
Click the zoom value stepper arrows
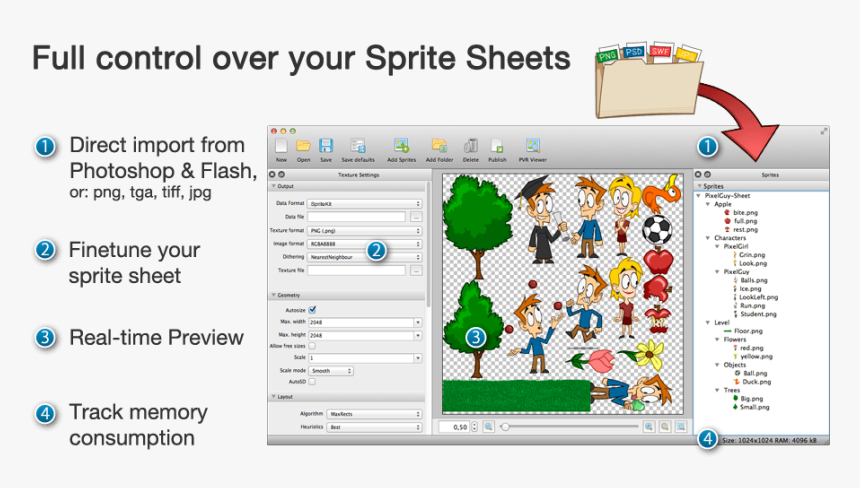click(x=474, y=427)
